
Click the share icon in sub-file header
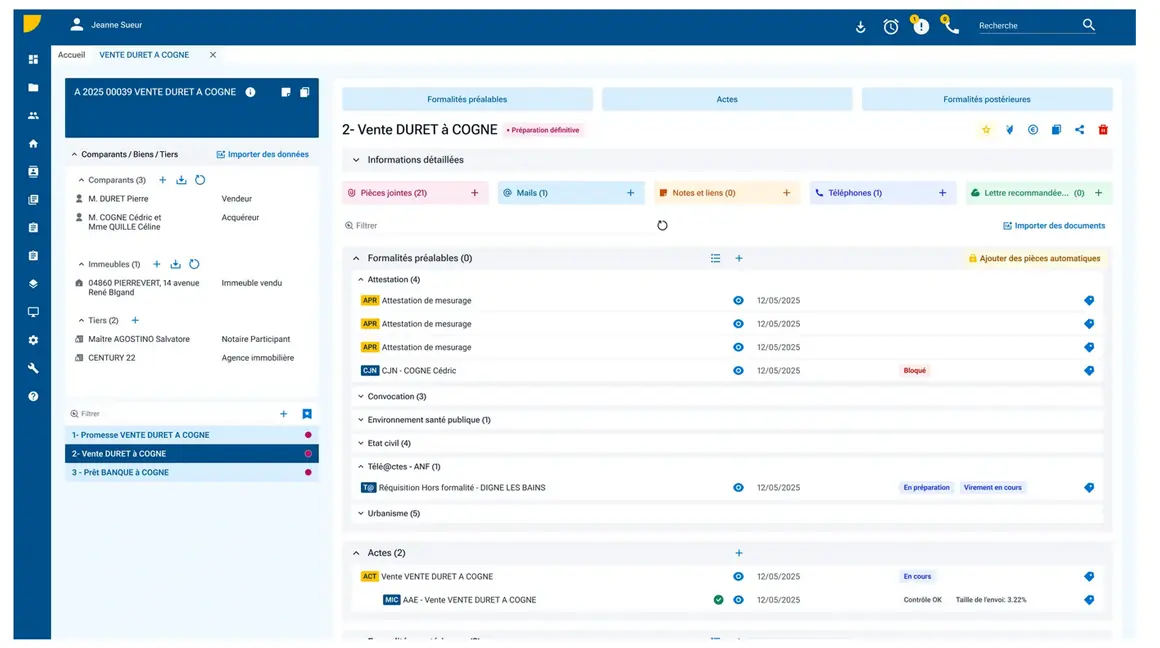(1079, 130)
